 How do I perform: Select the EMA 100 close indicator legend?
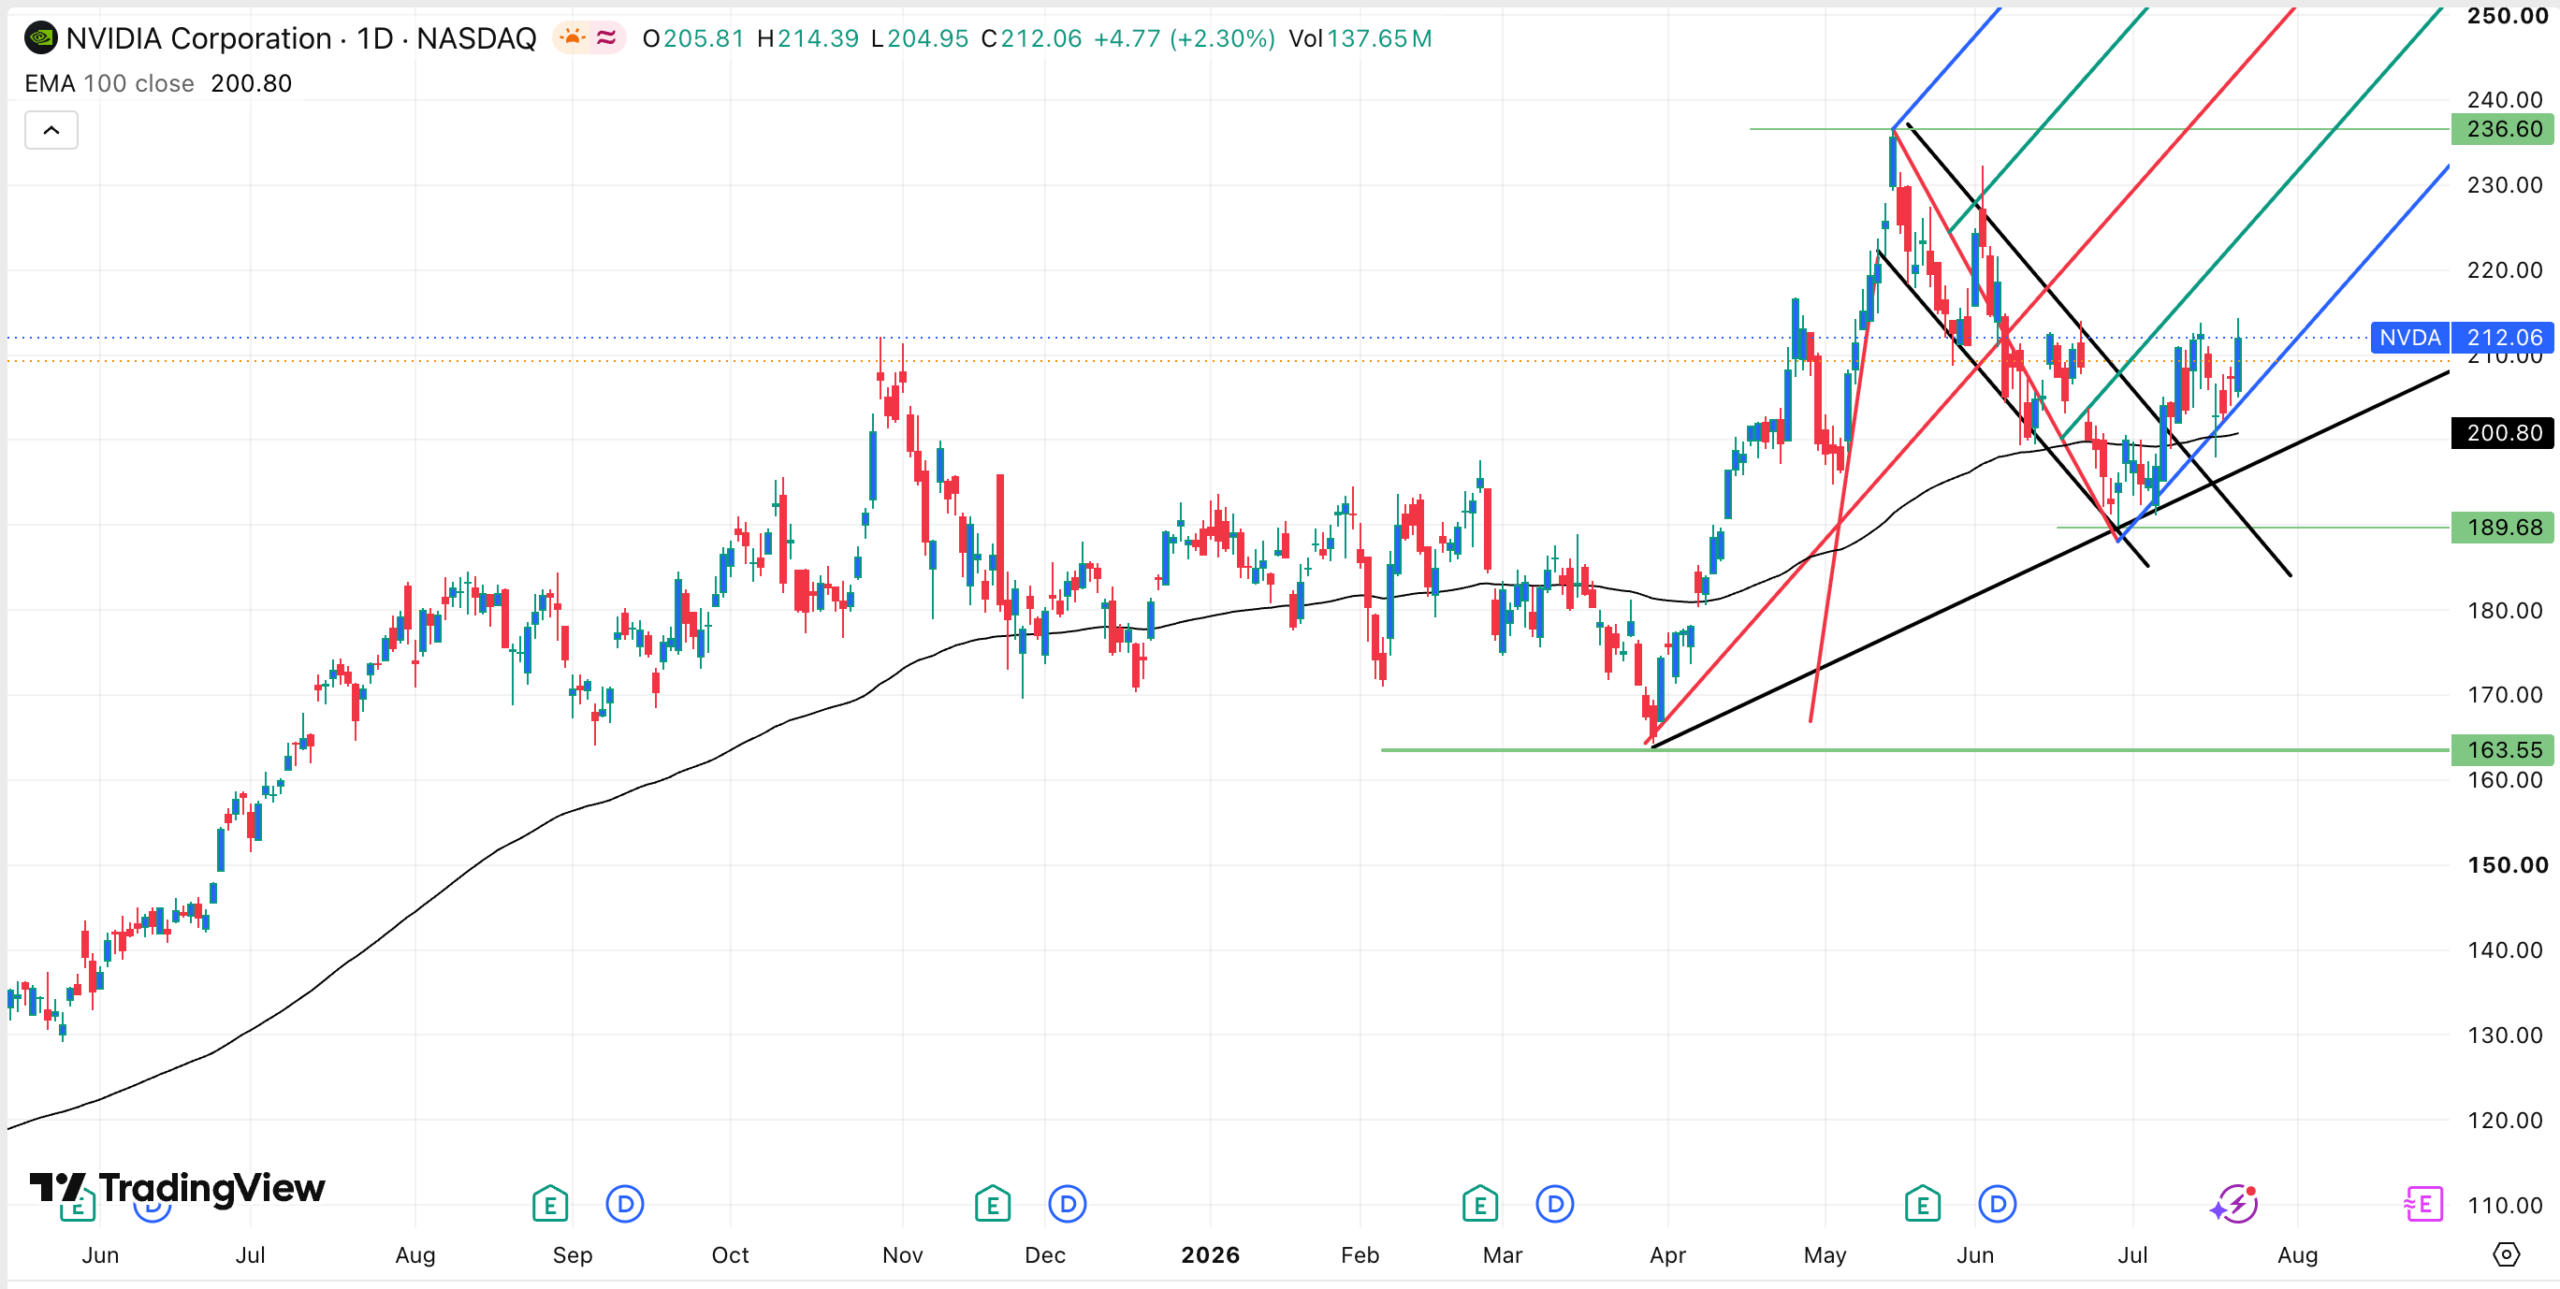(109, 83)
